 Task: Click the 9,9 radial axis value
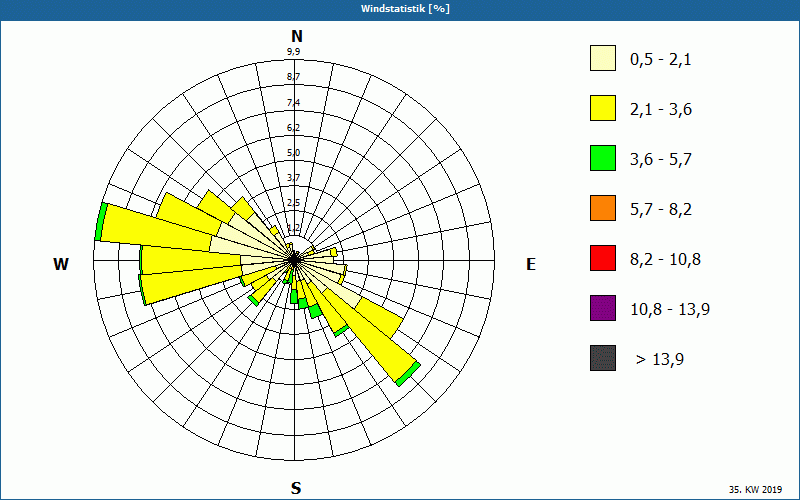click(x=293, y=51)
